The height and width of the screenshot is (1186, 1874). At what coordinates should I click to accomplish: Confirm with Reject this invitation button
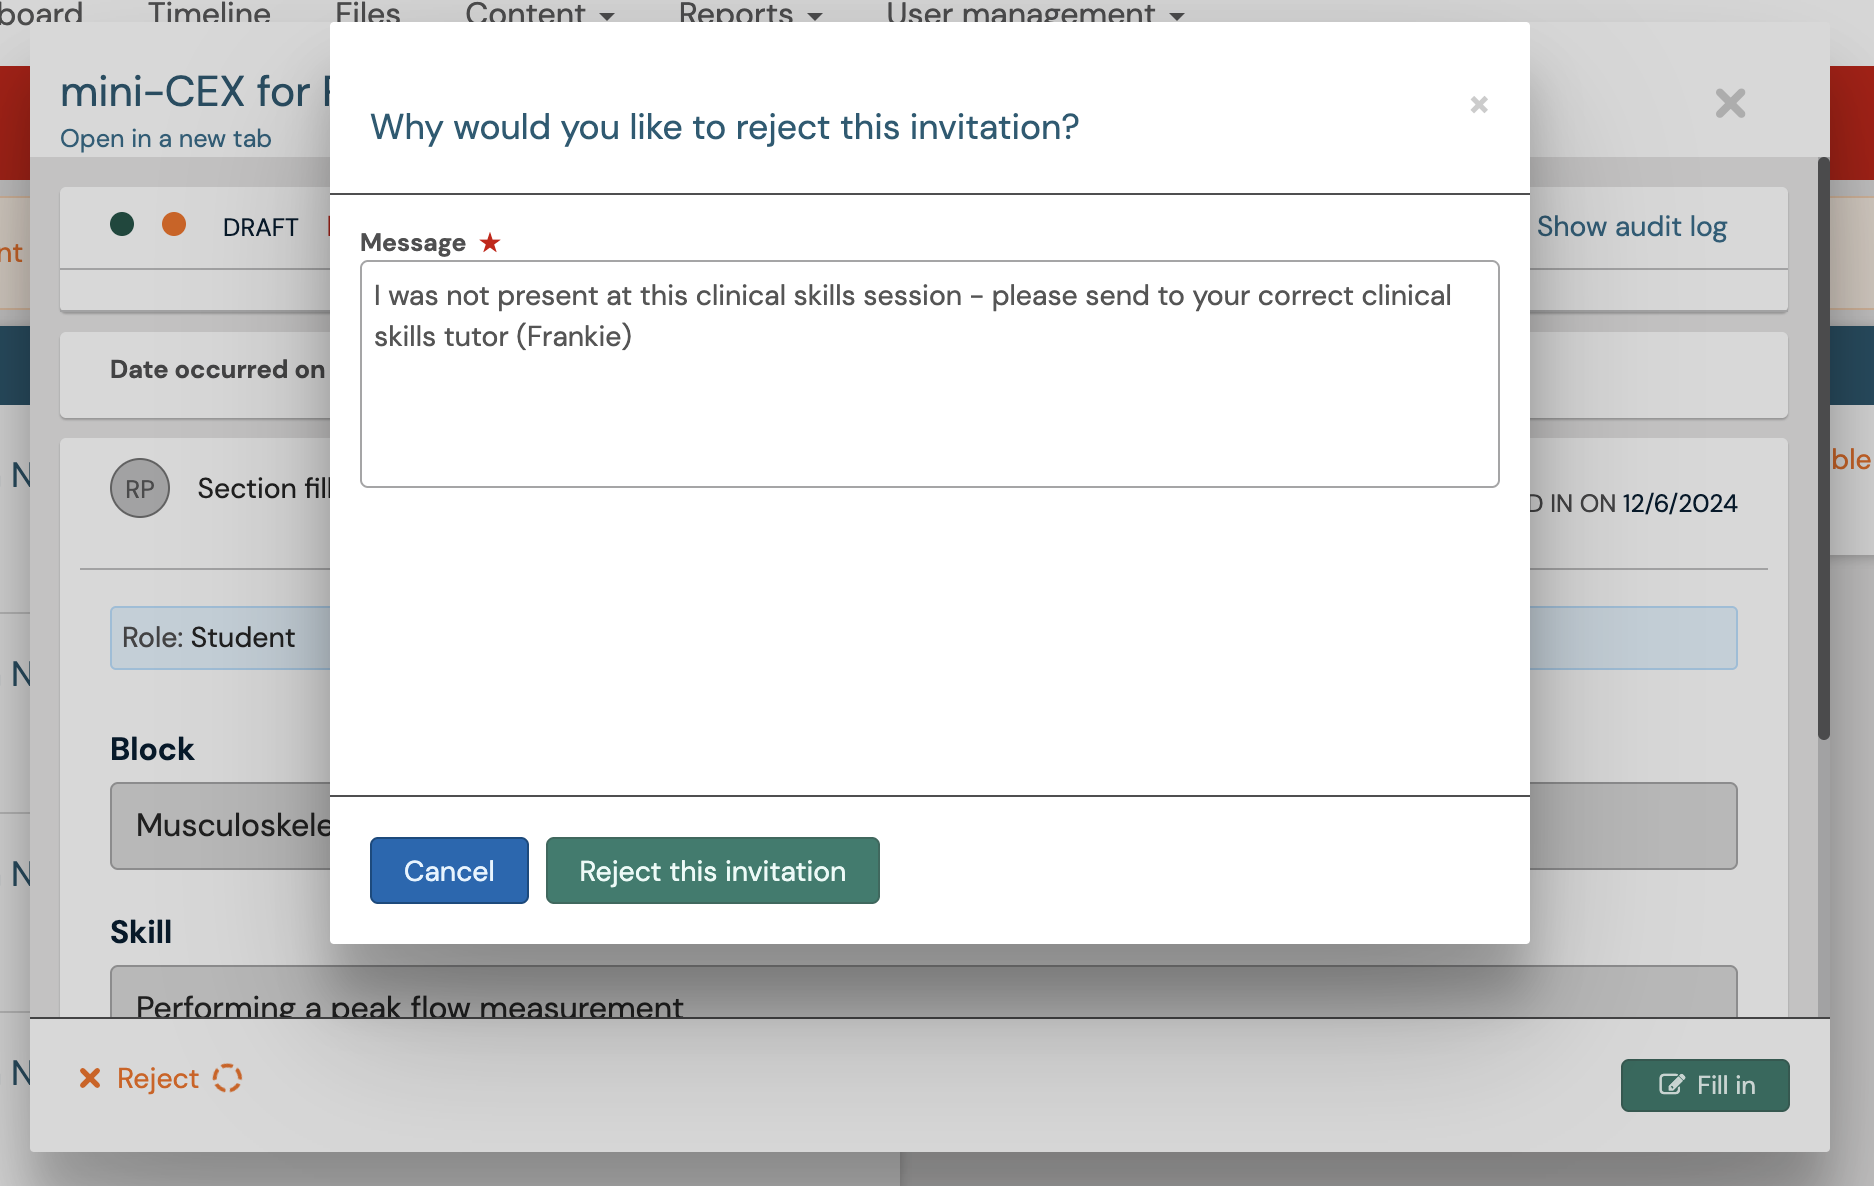click(x=713, y=871)
